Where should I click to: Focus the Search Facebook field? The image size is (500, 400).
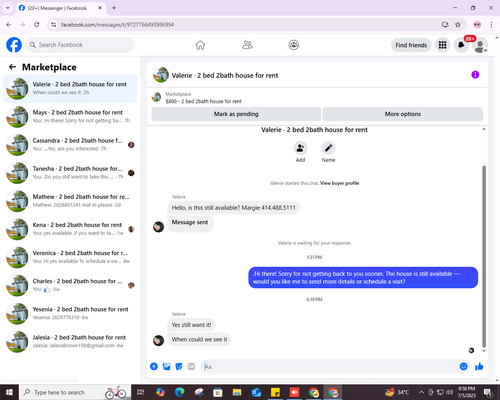click(x=80, y=45)
